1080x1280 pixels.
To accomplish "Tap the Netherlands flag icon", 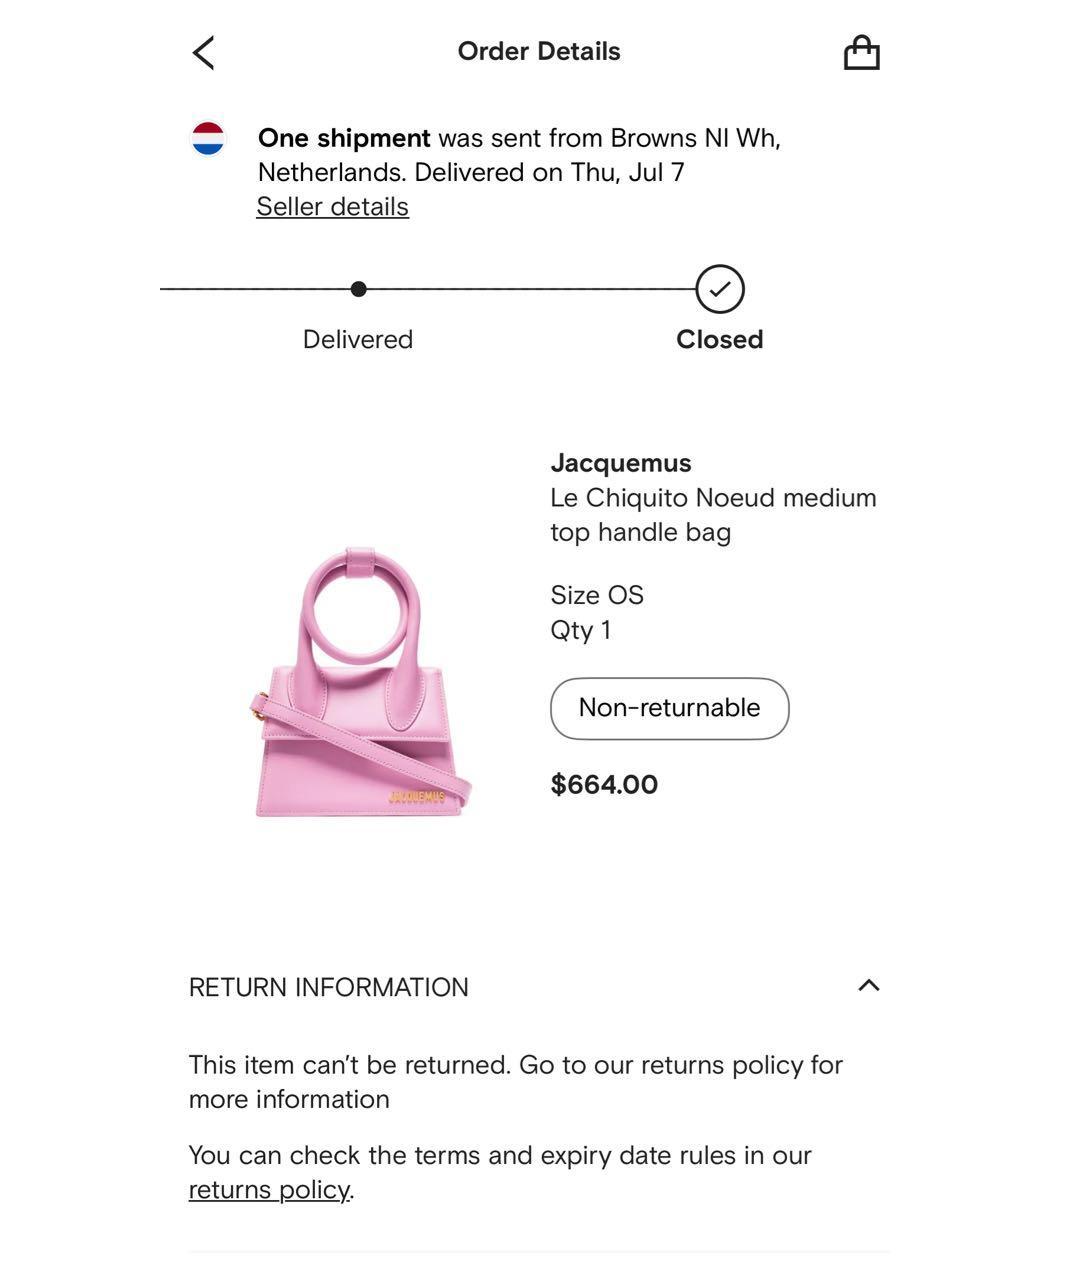I will coord(208,139).
